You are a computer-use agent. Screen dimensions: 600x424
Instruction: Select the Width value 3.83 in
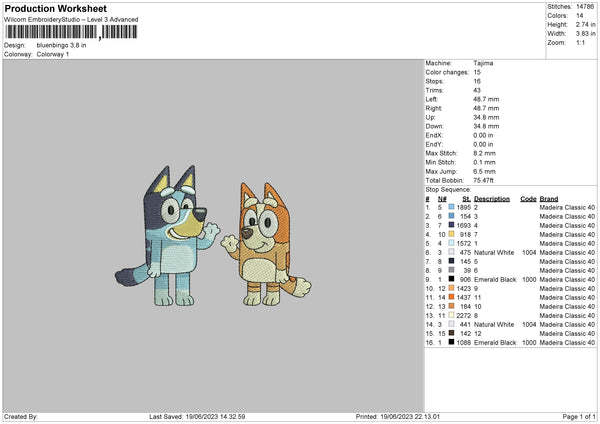coord(585,34)
